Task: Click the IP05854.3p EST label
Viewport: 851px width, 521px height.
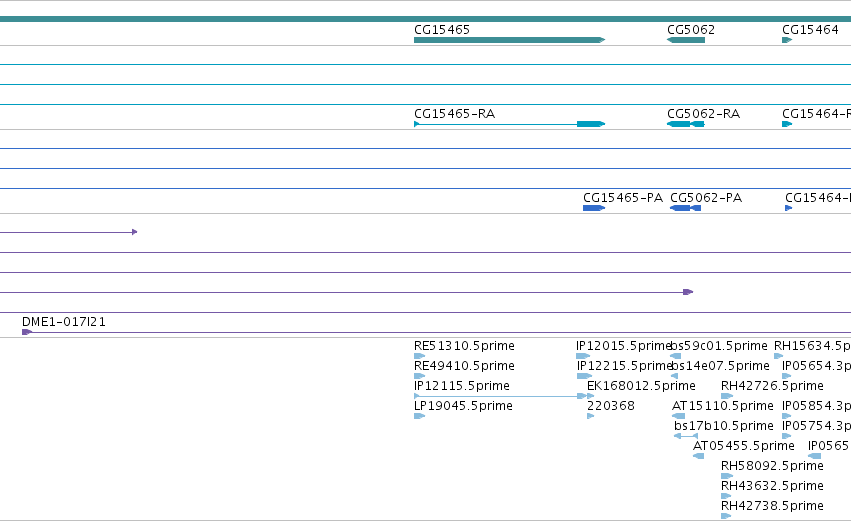Action: coord(816,406)
